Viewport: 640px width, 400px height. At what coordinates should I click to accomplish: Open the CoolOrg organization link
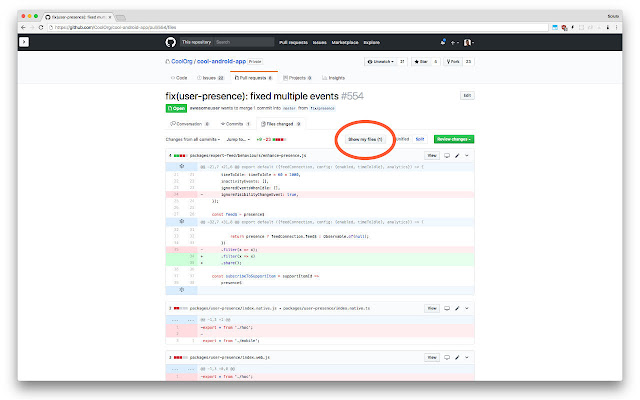point(182,61)
